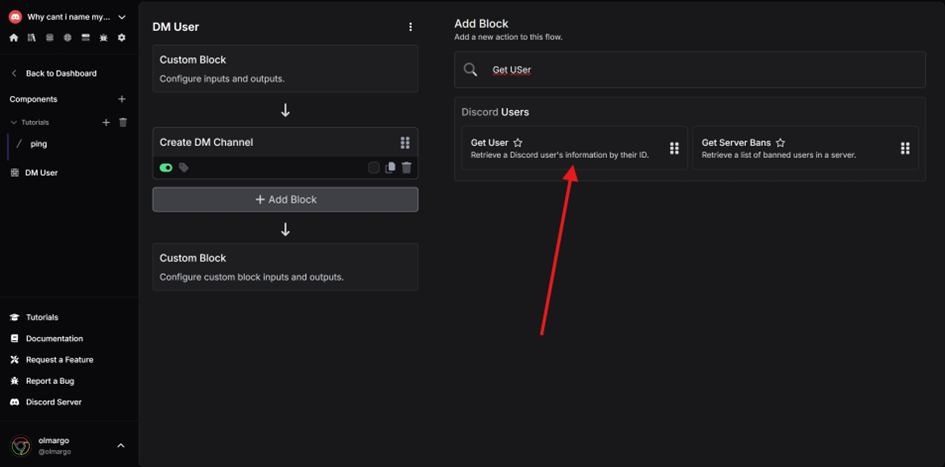Screen dimensions: 945x467
Task: Open settings gear in sidebar toolbar
Action: (122, 37)
